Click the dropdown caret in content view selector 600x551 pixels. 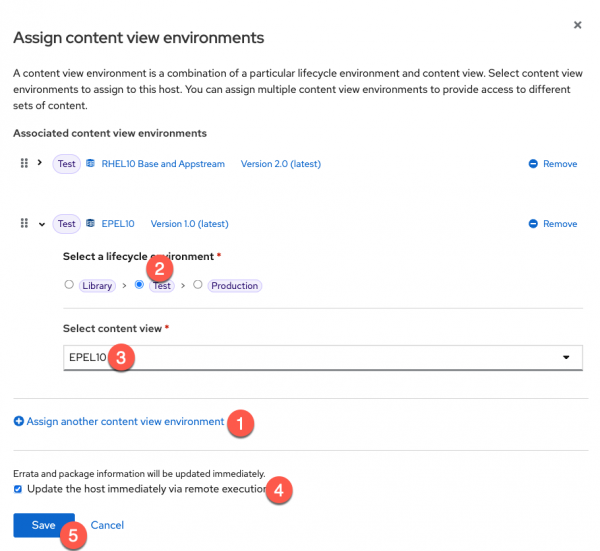(x=566, y=357)
